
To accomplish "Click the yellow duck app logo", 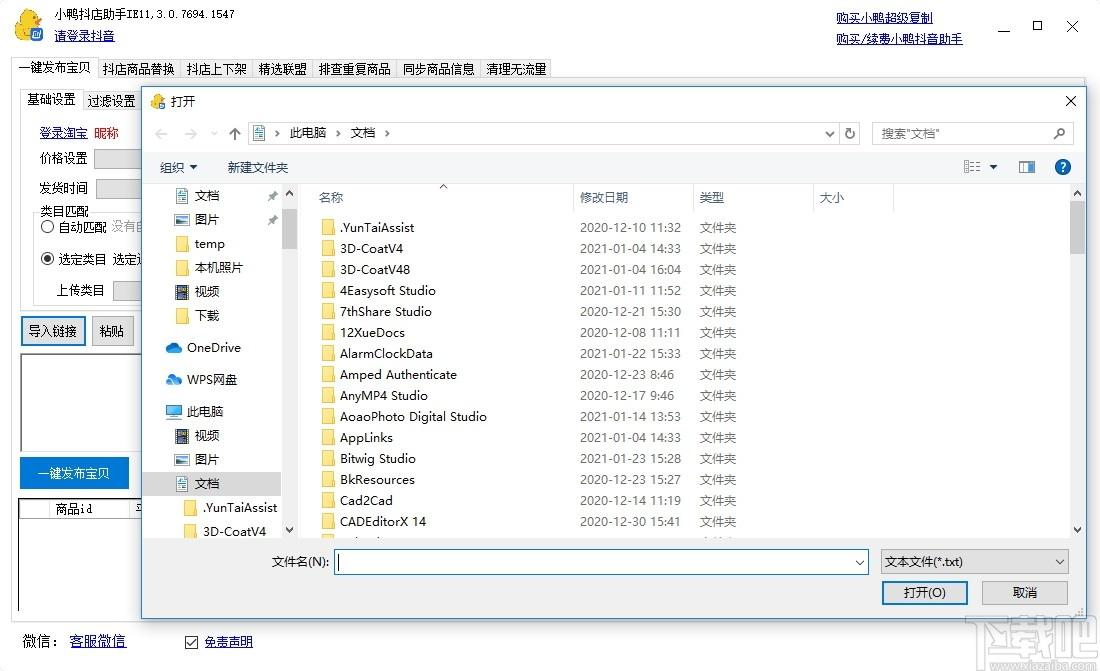I will coord(29,25).
